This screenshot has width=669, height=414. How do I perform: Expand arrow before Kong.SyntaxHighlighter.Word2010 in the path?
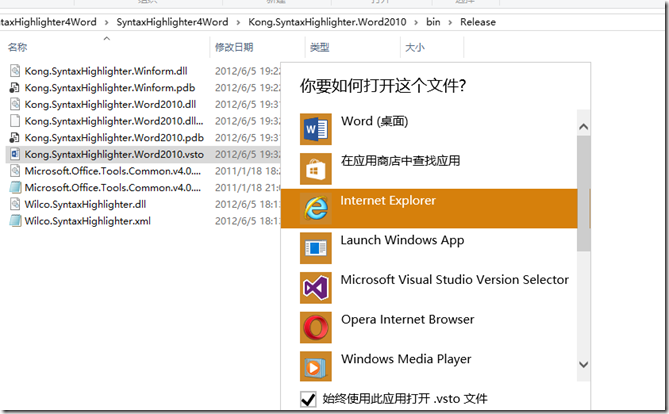pyautogui.click(x=239, y=22)
